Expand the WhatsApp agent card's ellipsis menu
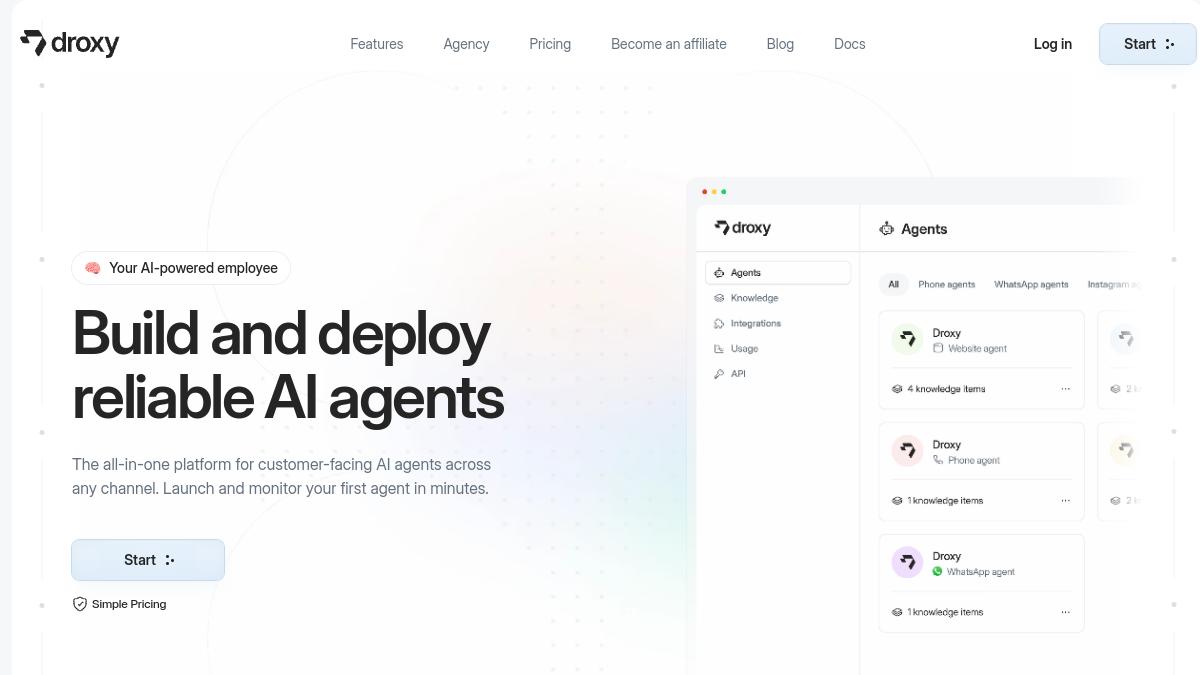The width and height of the screenshot is (1200, 675). point(1065,612)
